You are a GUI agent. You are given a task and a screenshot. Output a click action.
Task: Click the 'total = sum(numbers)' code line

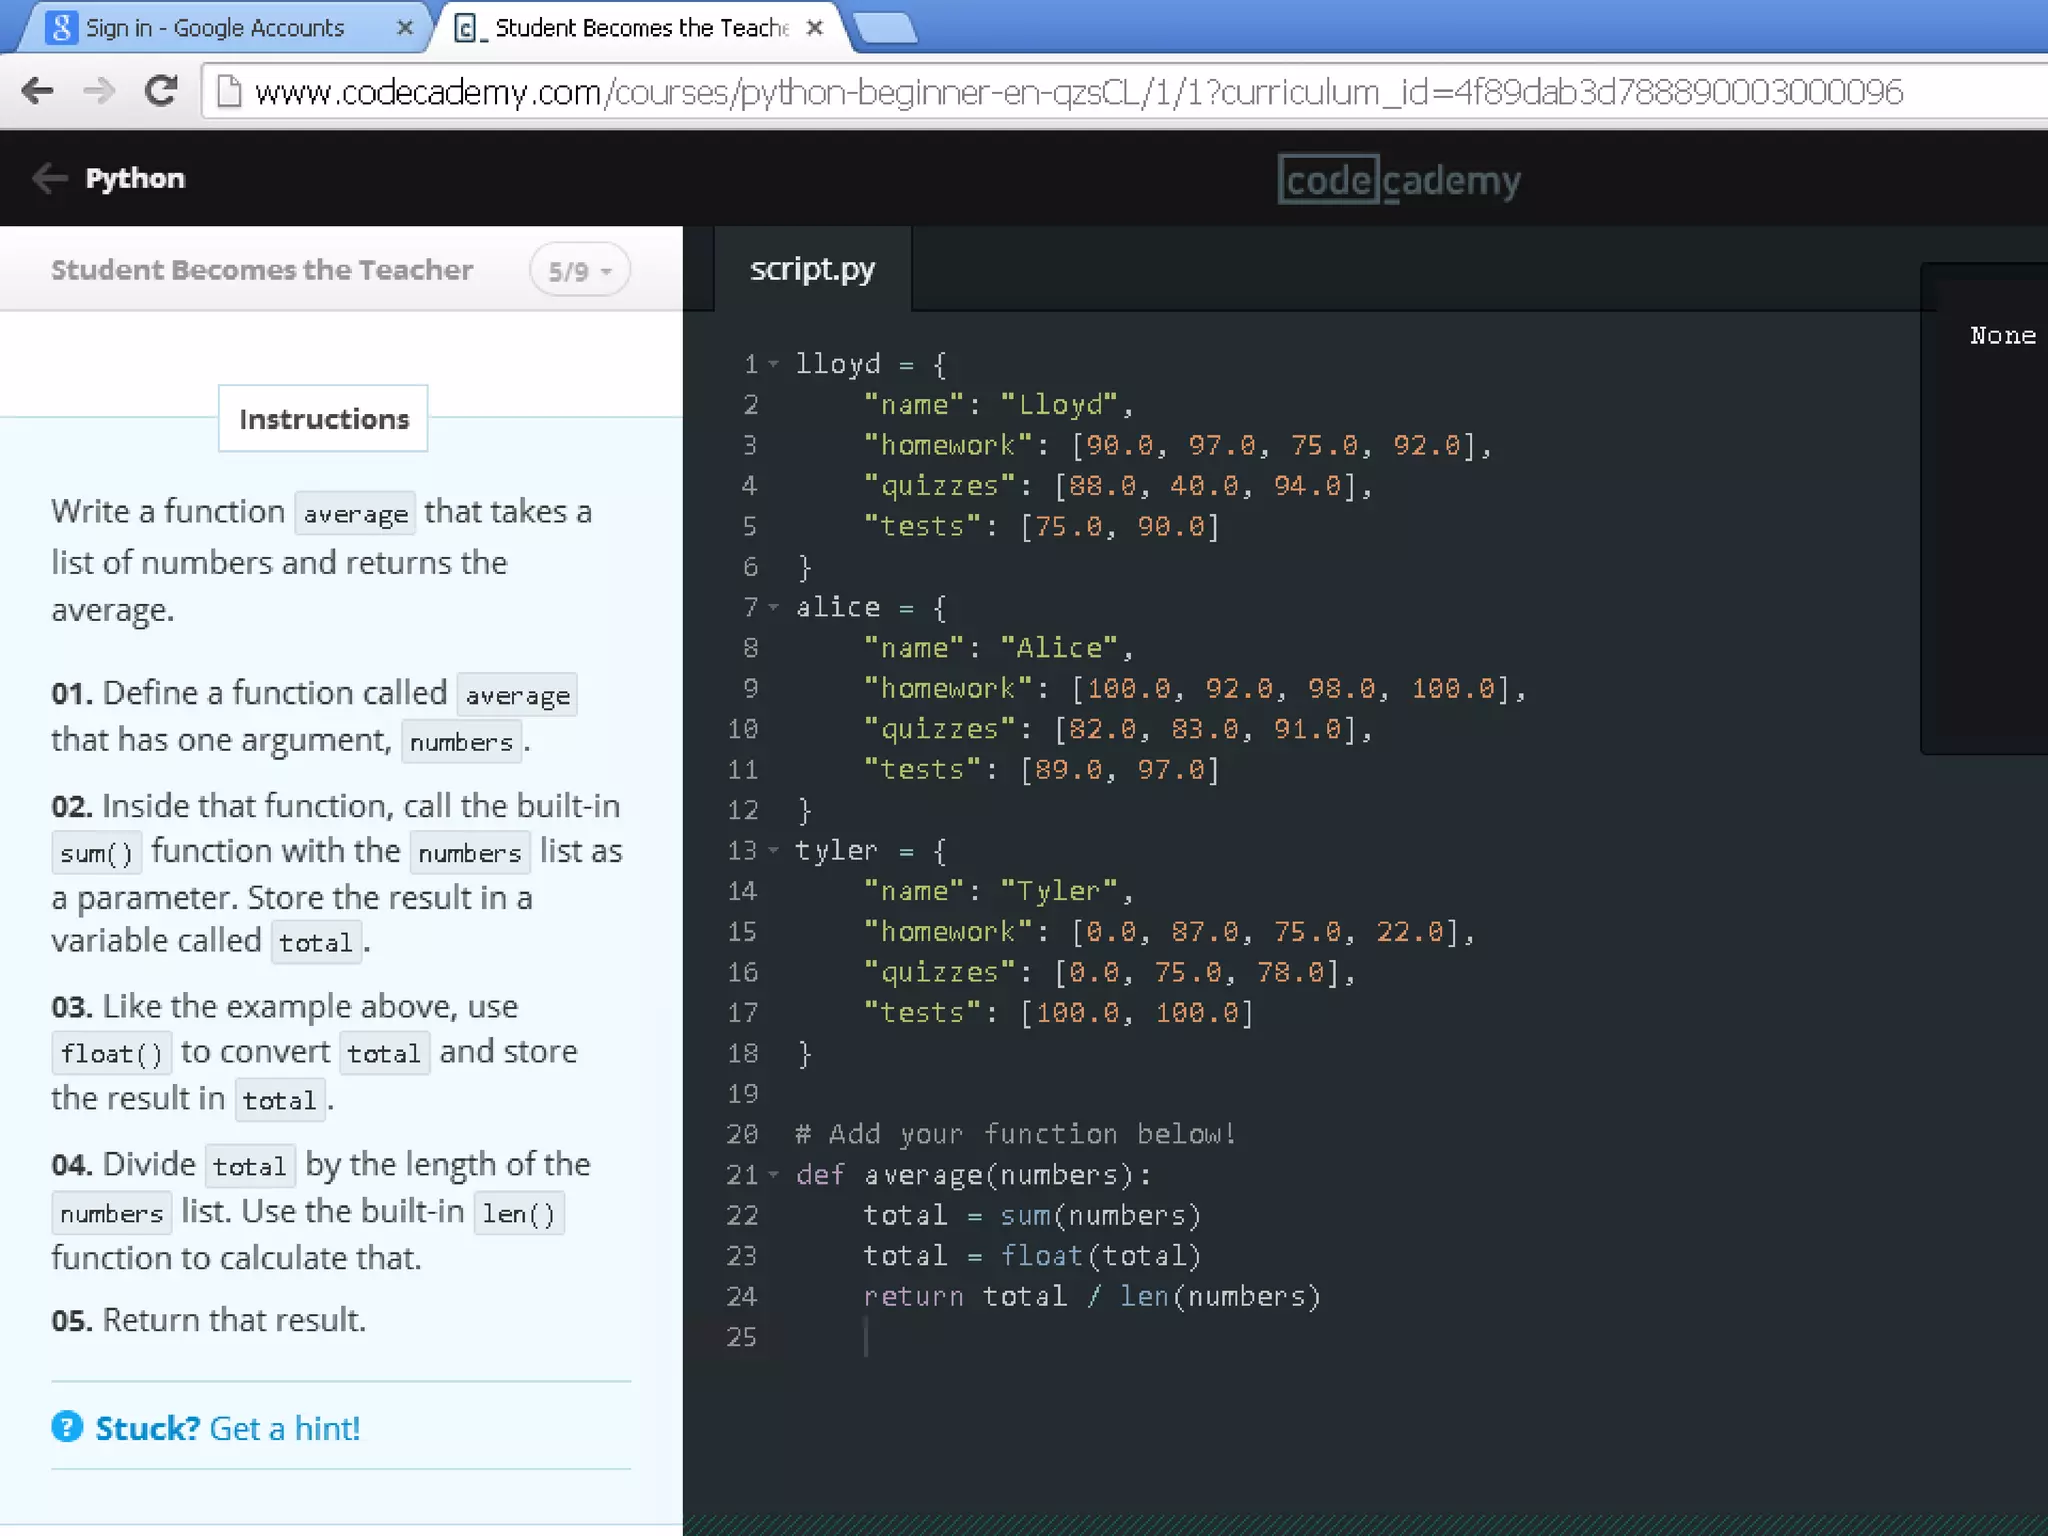pyautogui.click(x=1031, y=1215)
